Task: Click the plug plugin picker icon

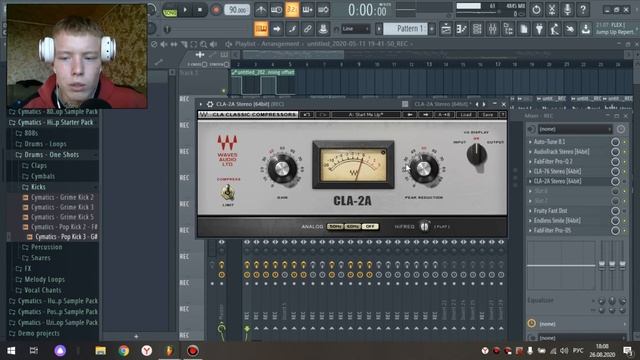Action: 539,29
